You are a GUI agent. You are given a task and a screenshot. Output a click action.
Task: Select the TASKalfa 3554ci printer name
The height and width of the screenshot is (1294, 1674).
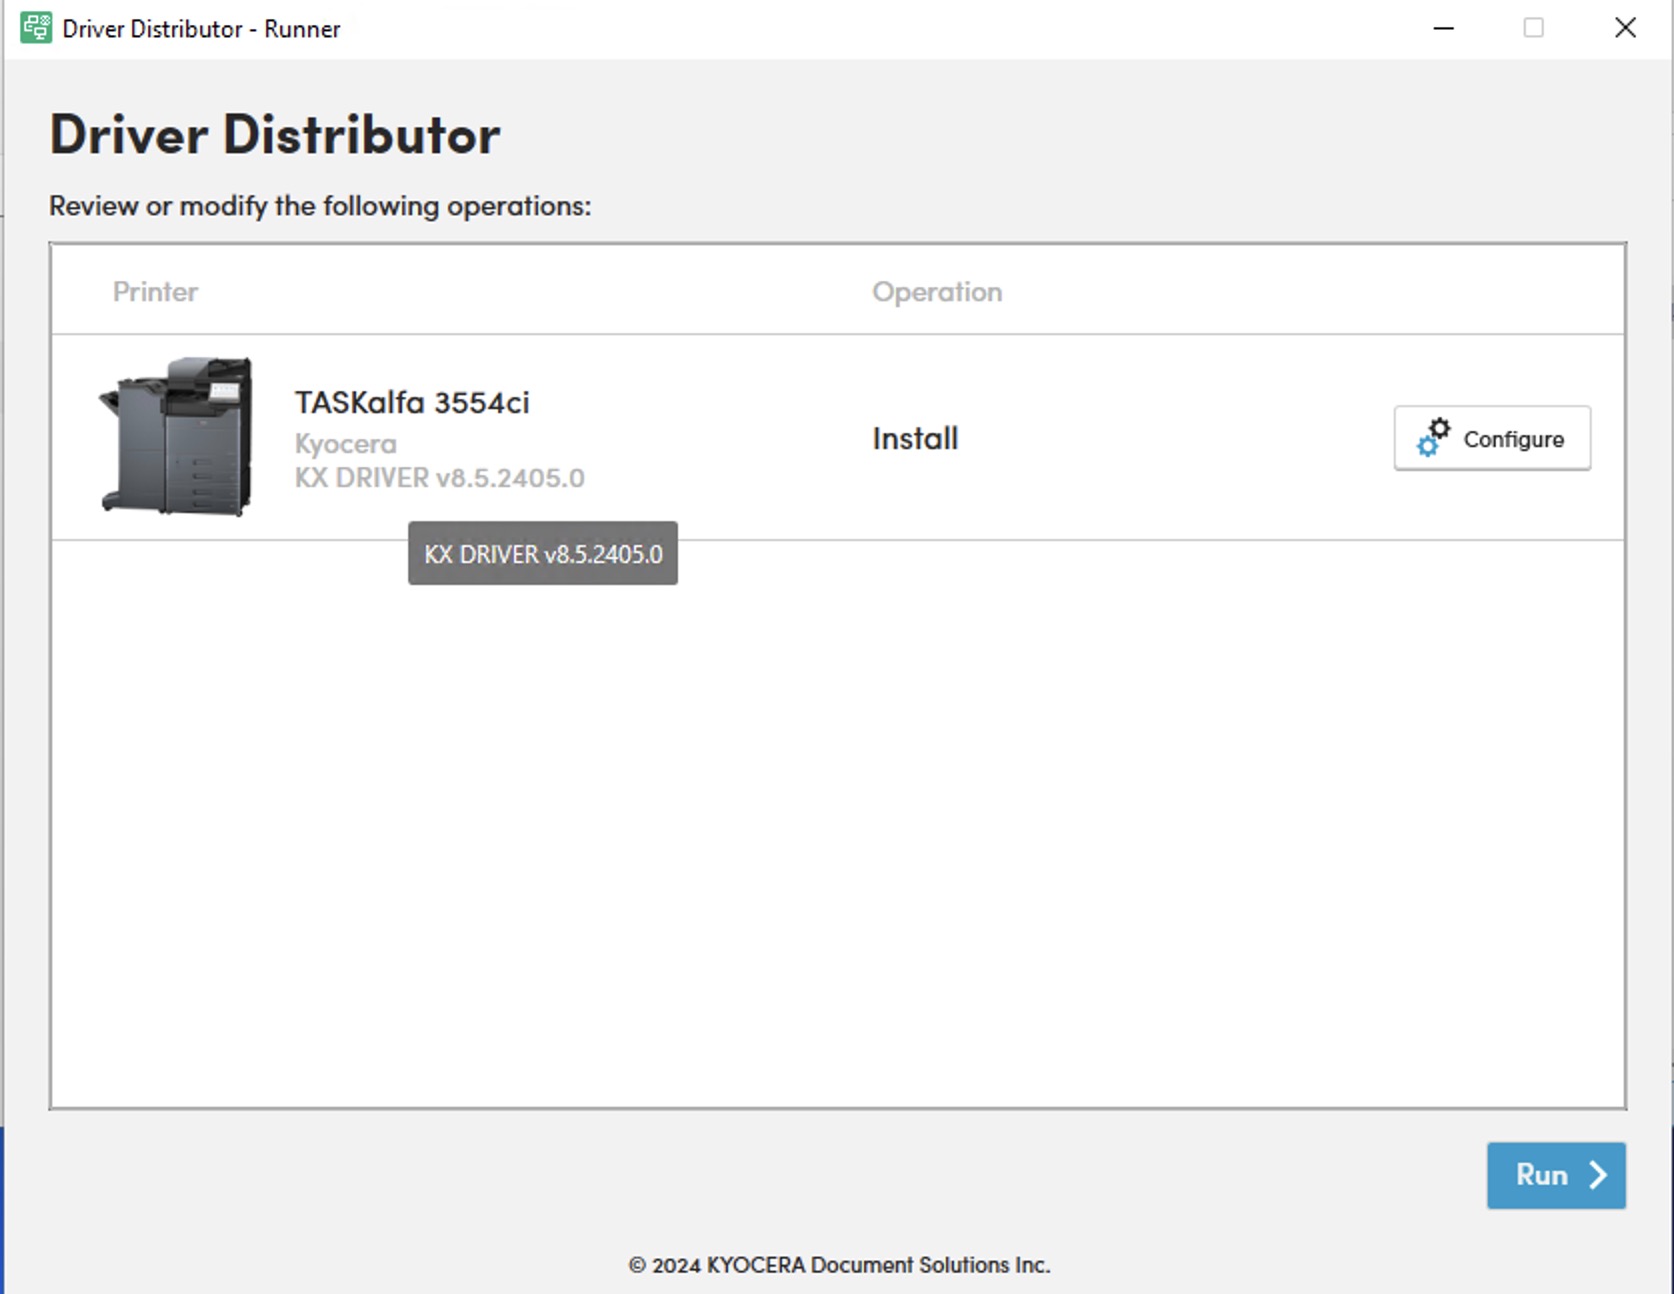coord(412,402)
